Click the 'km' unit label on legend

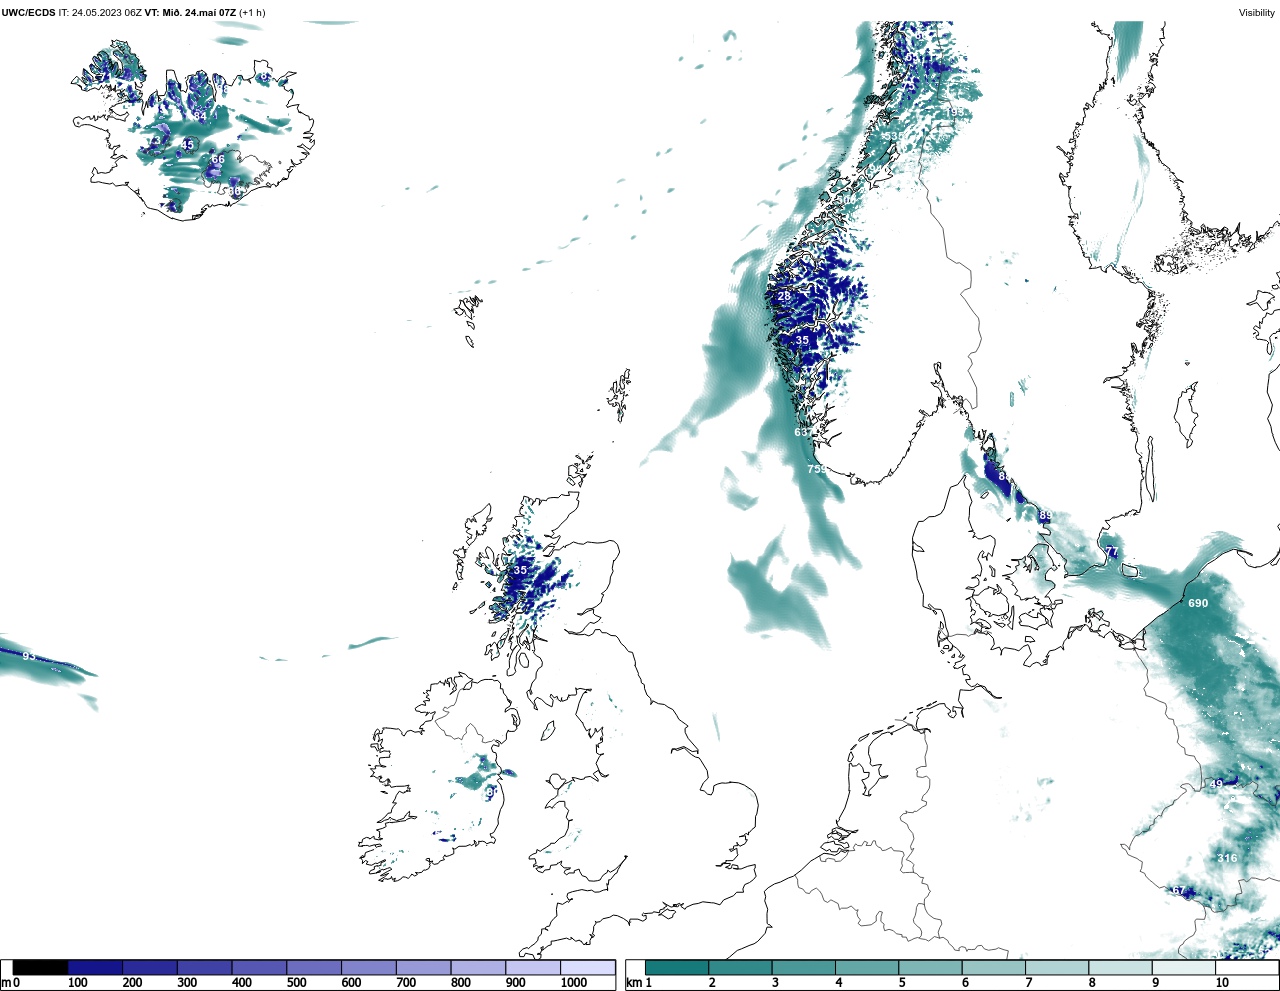[634, 983]
